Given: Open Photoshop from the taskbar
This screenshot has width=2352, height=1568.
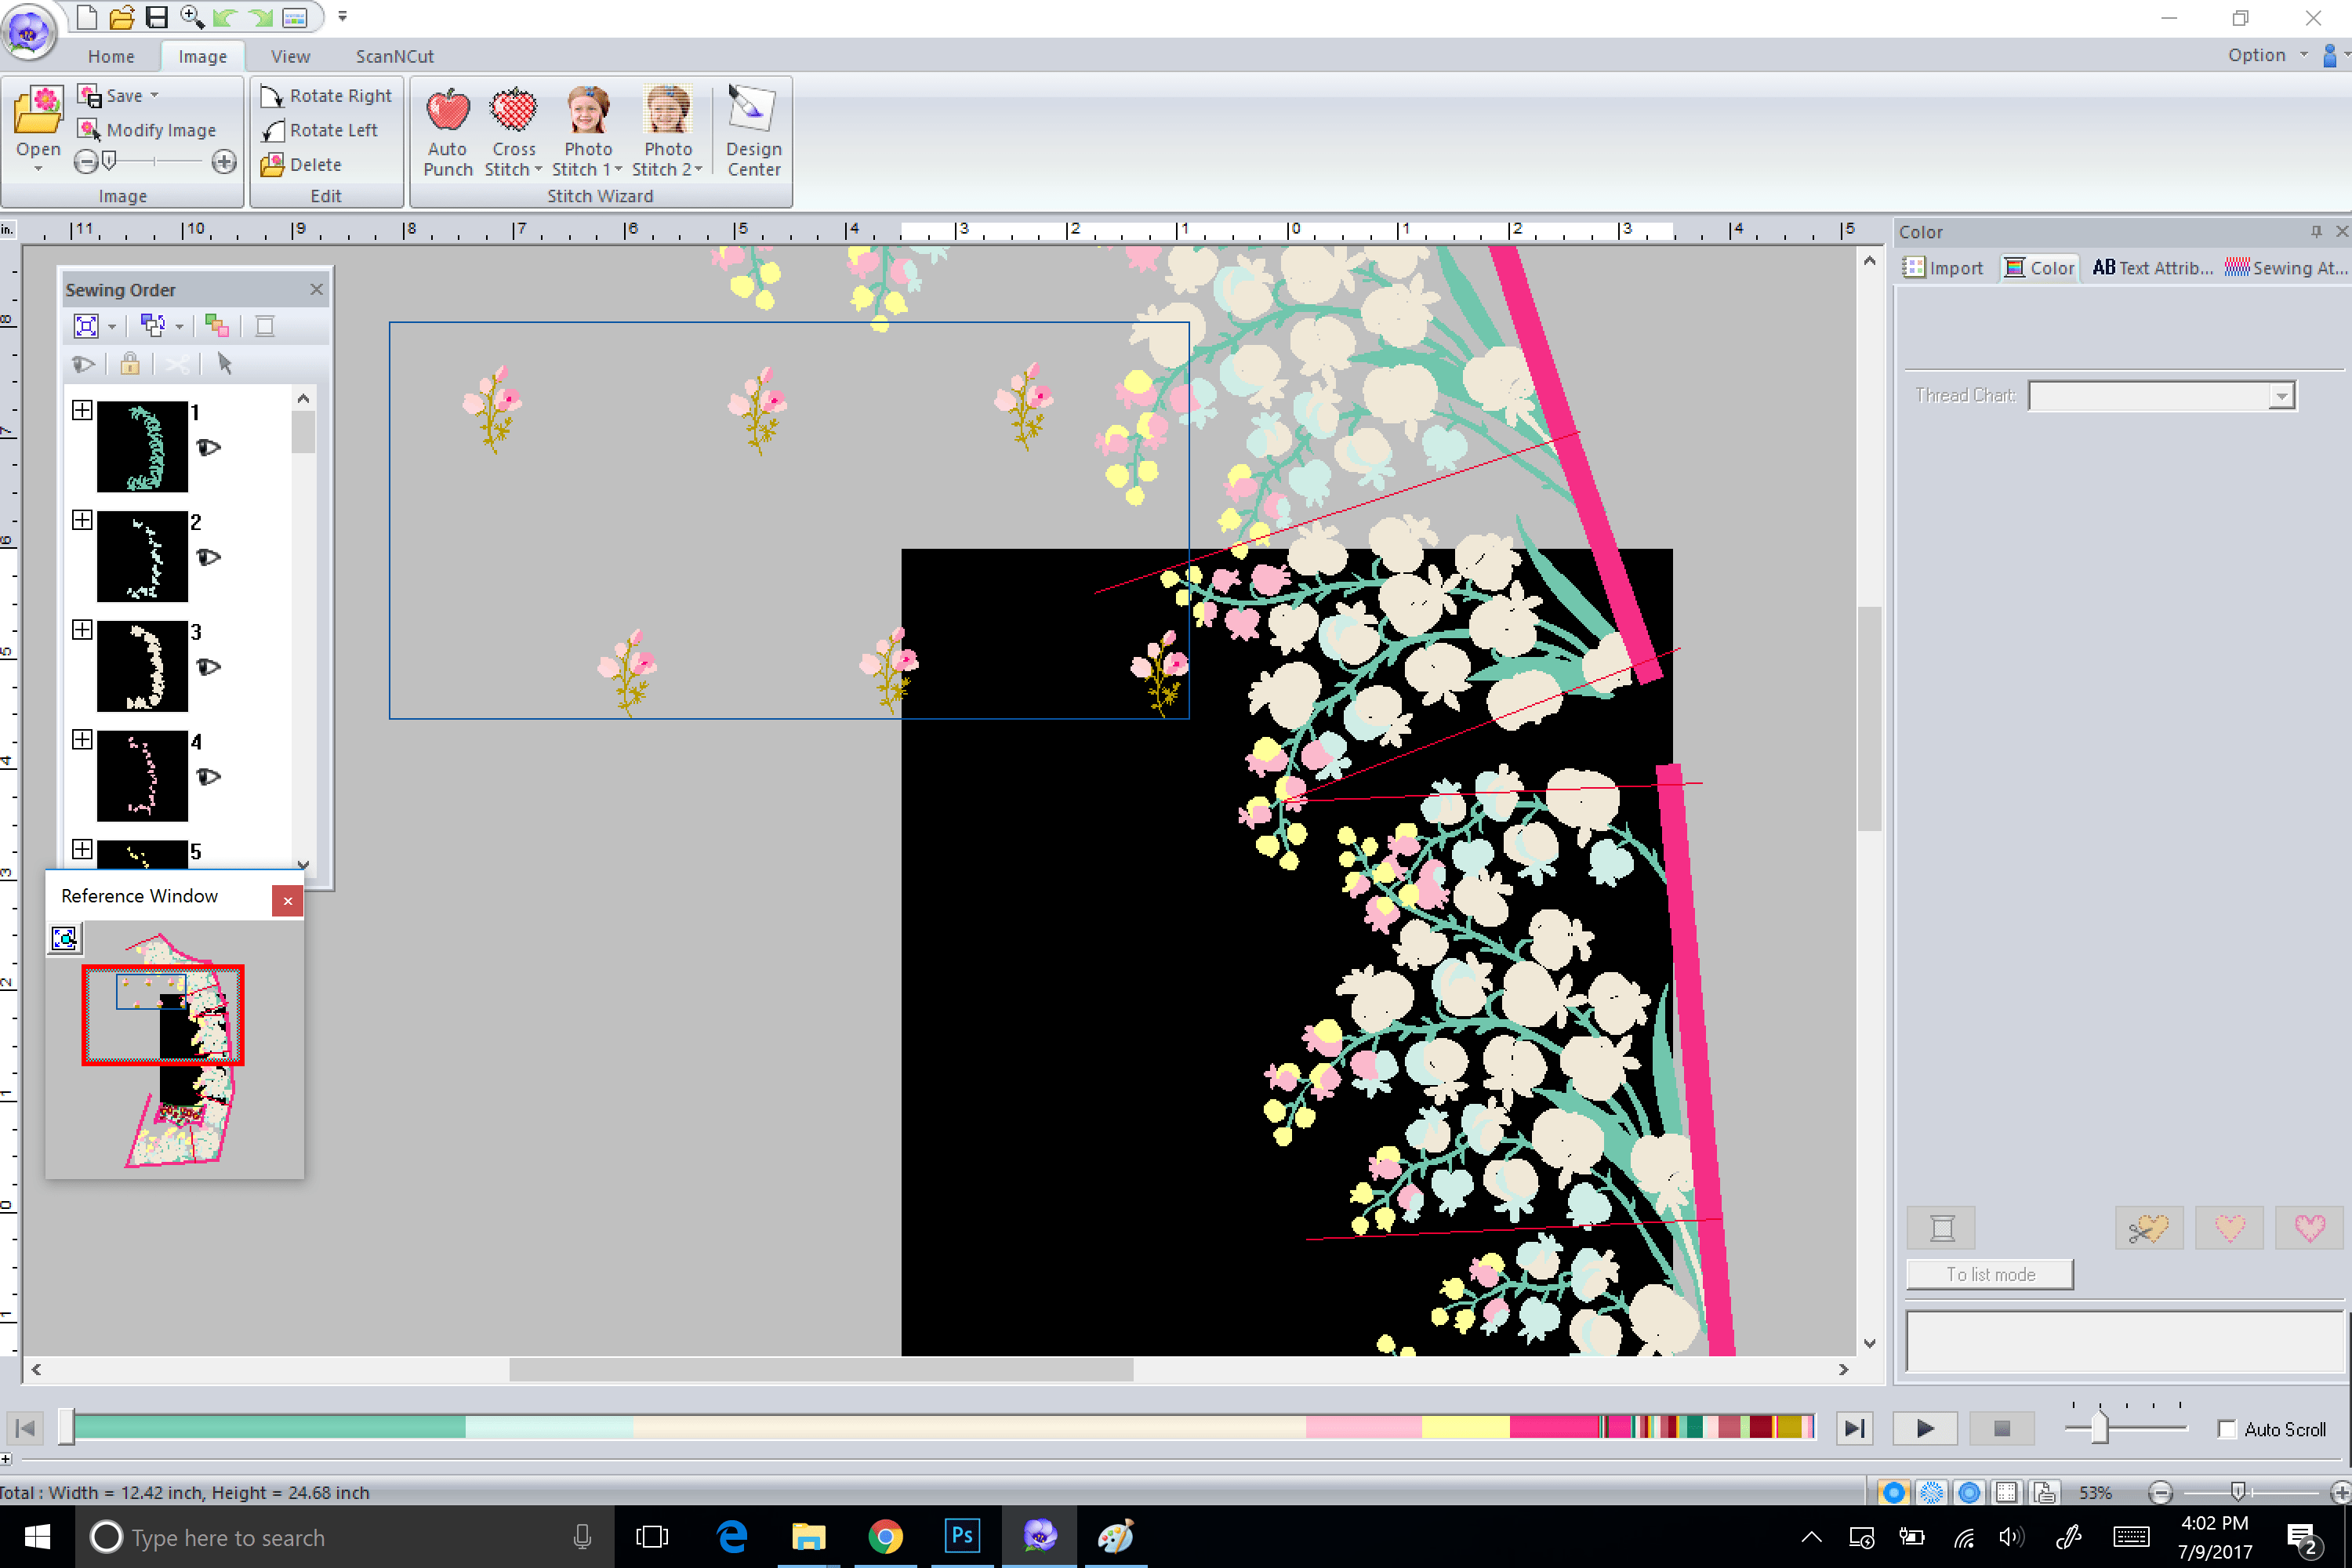Looking at the screenshot, I should tap(961, 1536).
